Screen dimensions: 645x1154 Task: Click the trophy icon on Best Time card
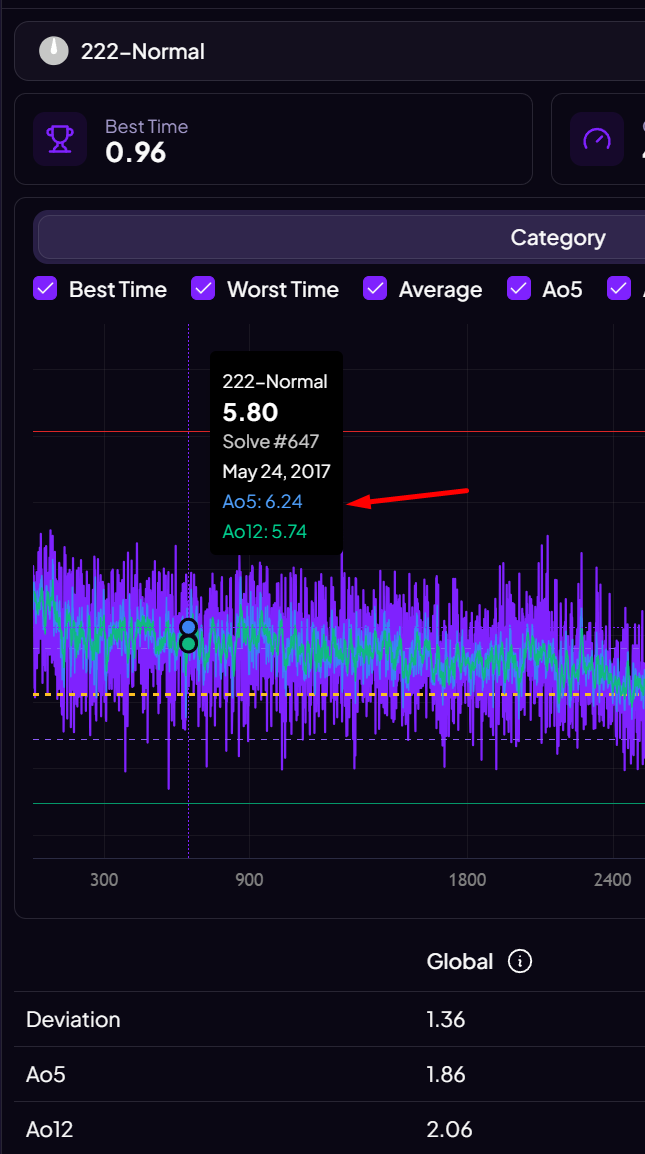coord(60,138)
